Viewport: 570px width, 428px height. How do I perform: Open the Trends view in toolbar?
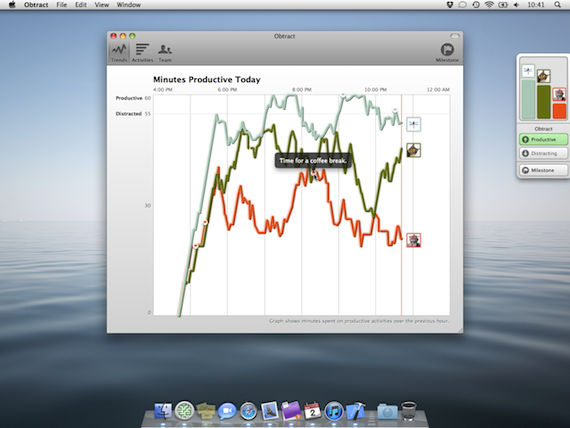(119, 53)
